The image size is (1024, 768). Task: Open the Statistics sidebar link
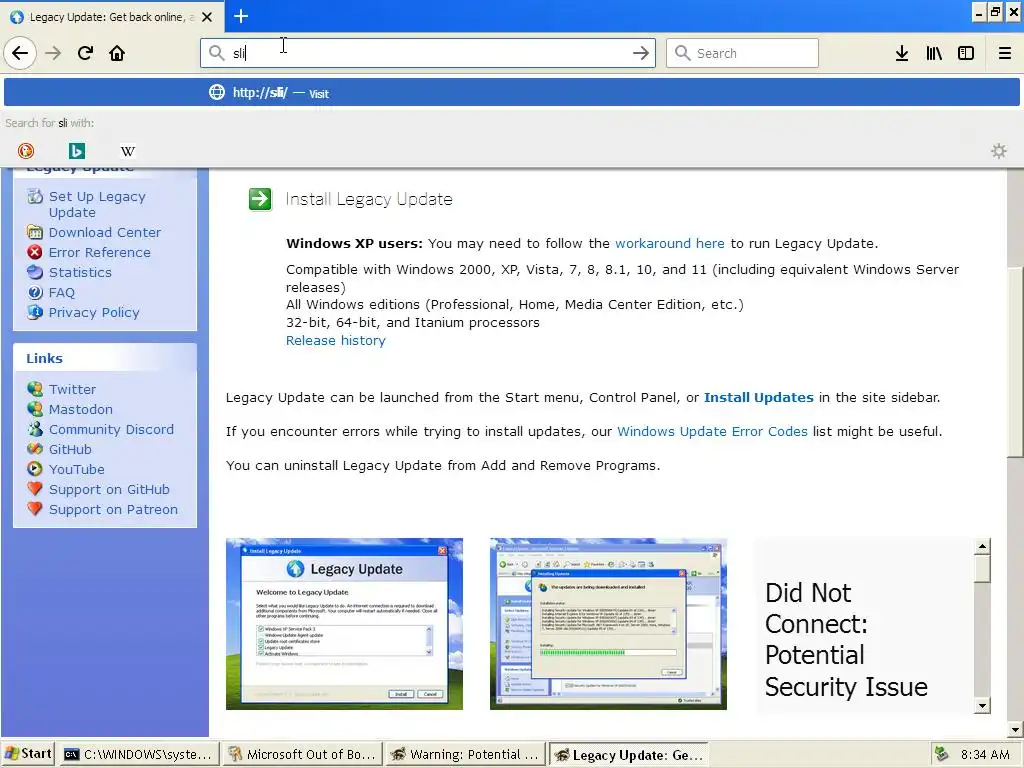tap(80, 272)
